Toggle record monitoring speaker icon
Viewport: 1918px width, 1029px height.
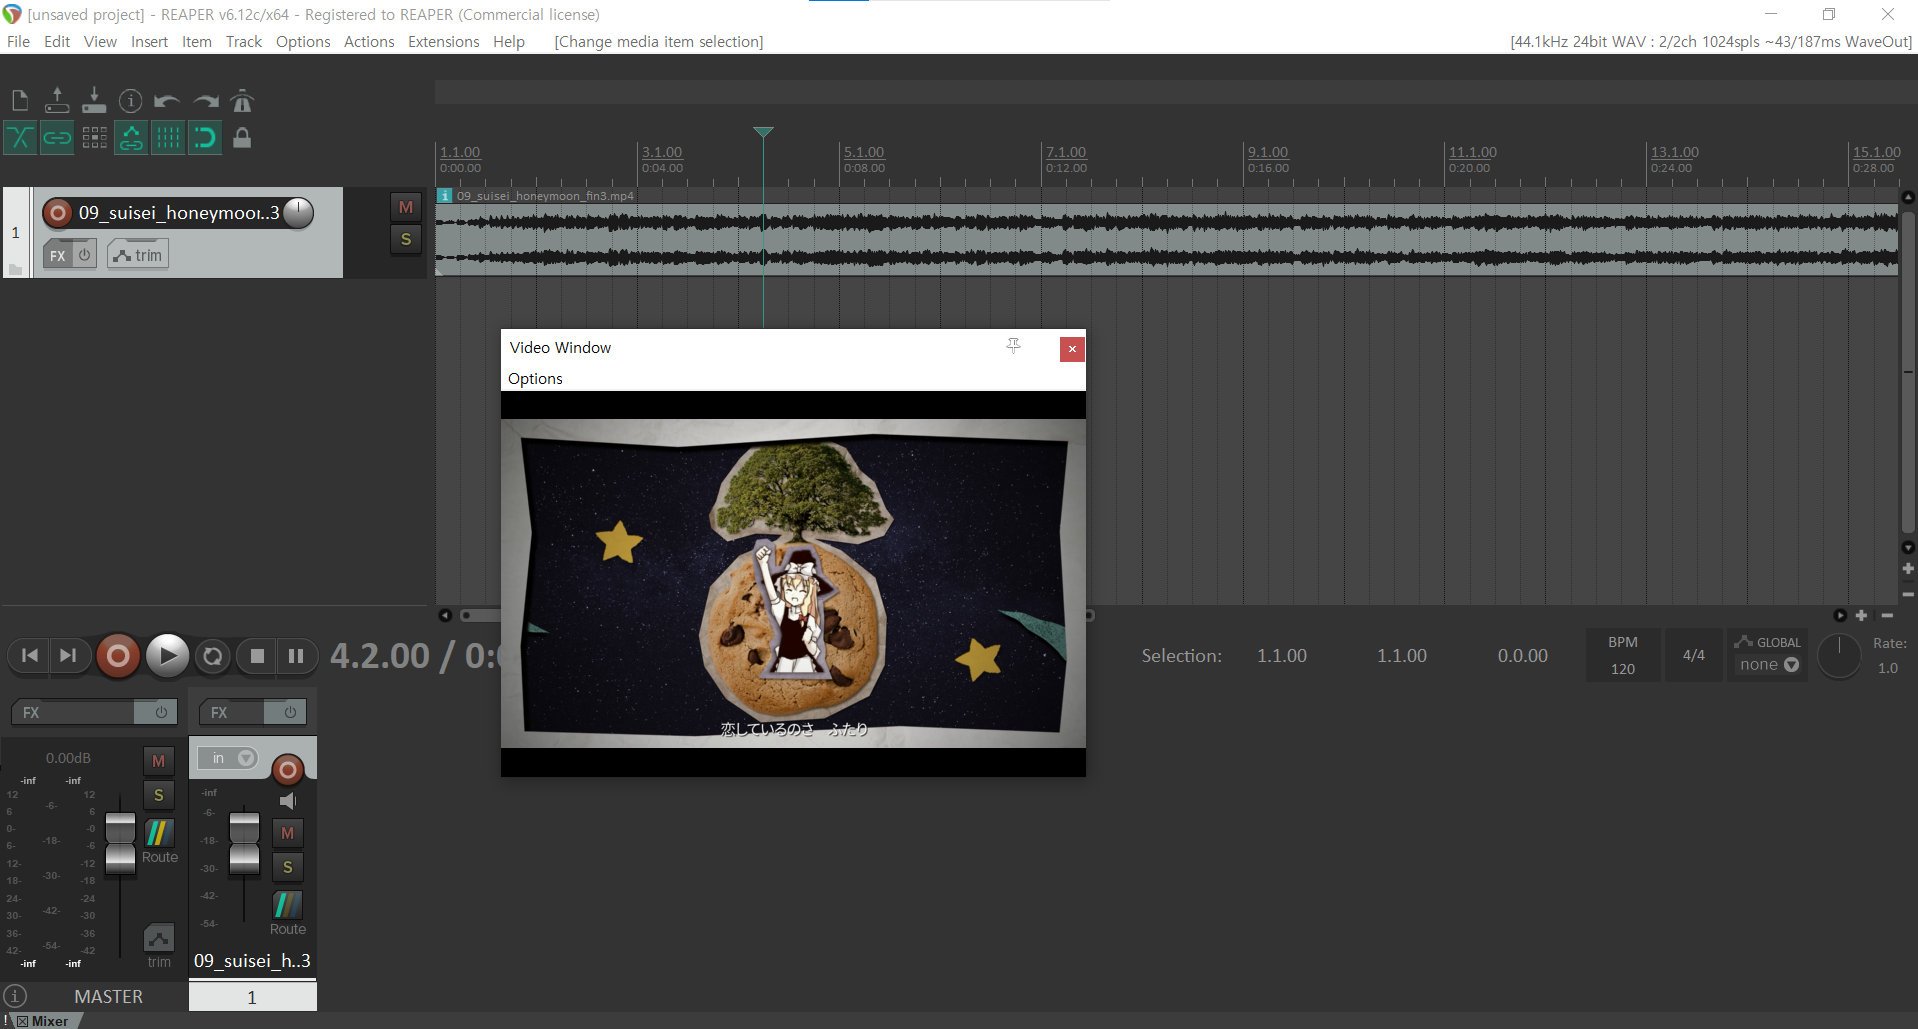pos(288,801)
